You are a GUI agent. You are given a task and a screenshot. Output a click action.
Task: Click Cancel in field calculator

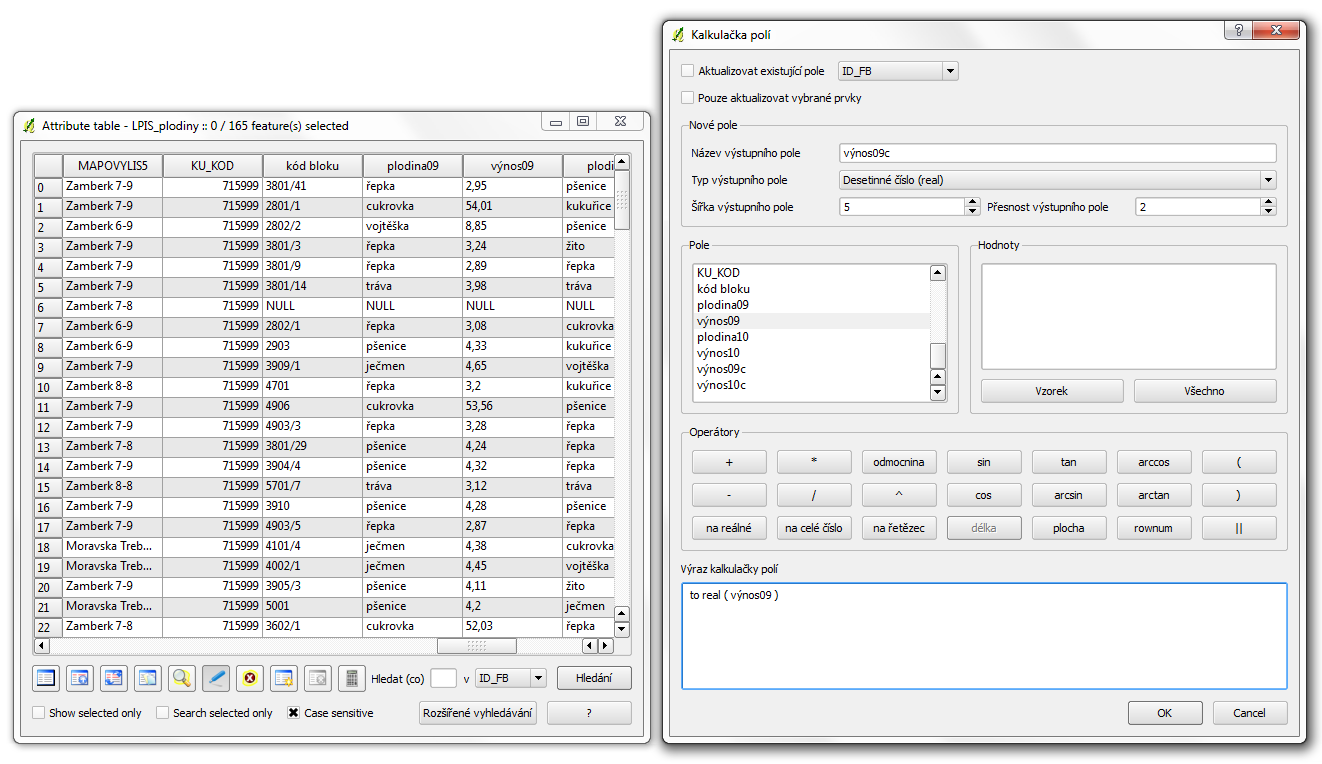(x=1249, y=713)
